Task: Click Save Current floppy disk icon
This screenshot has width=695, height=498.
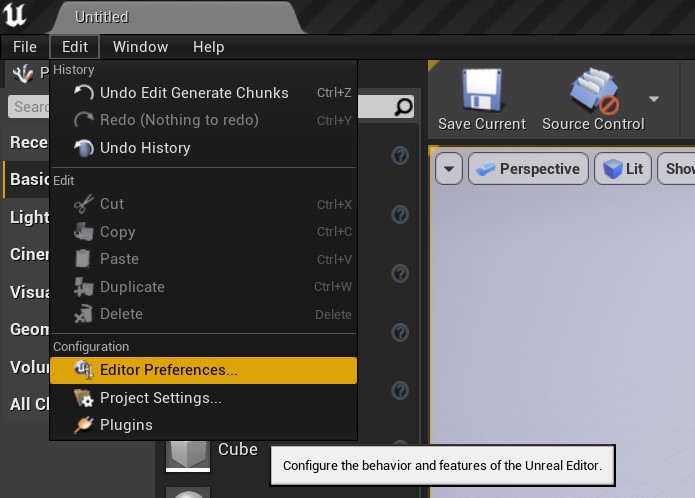Action: (x=482, y=89)
